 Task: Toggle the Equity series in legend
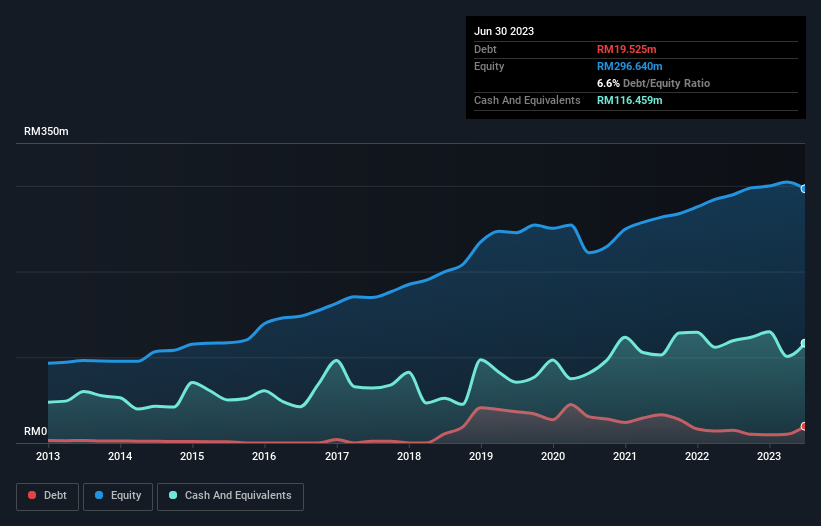(x=117, y=496)
